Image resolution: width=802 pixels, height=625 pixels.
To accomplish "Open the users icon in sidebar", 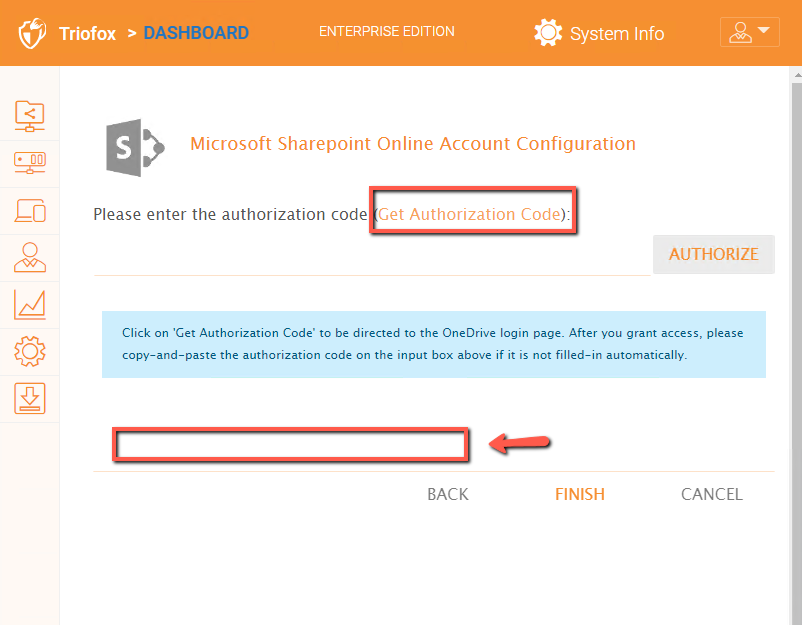I will tap(30, 257).
